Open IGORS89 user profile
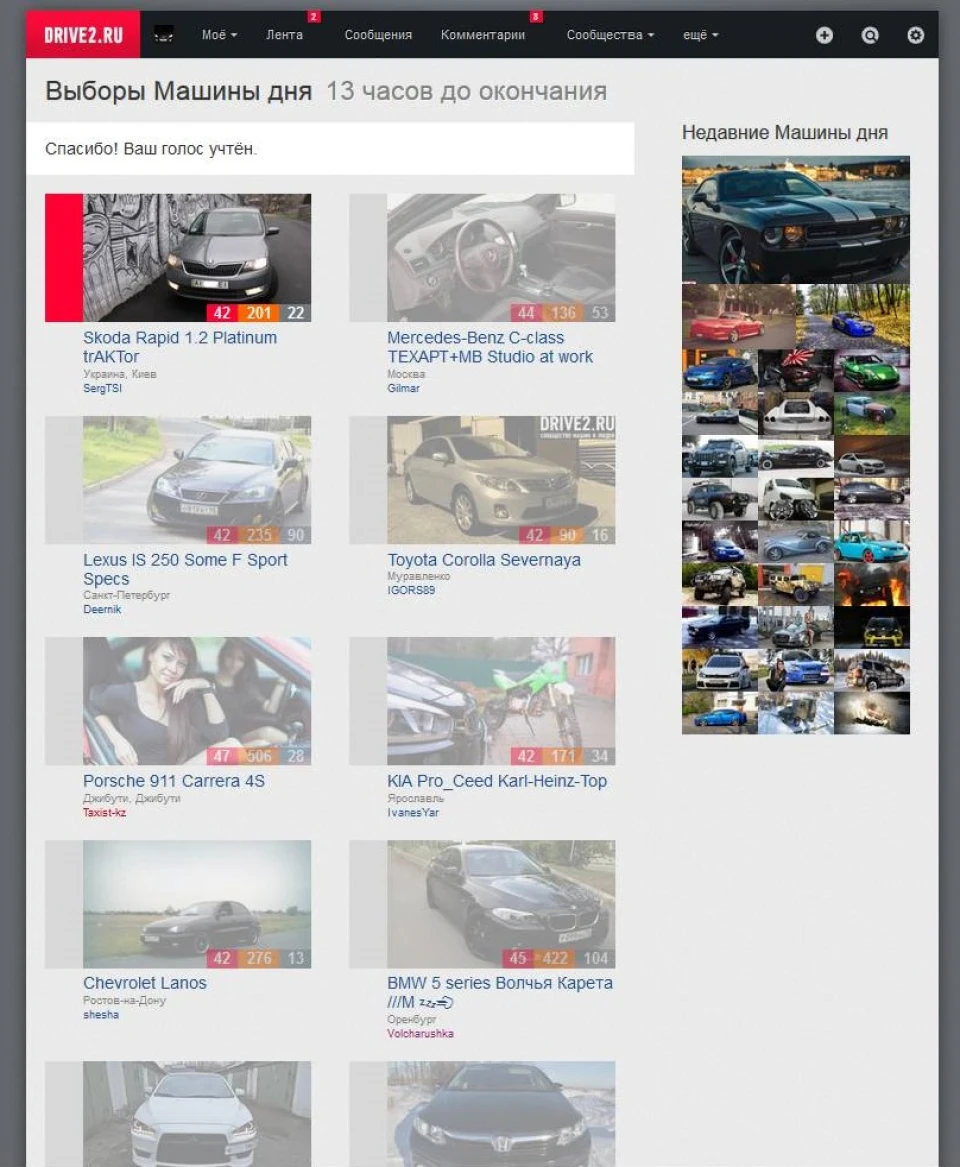The height and width of the screenshot is (1167, 960). (x=411, y=590)
